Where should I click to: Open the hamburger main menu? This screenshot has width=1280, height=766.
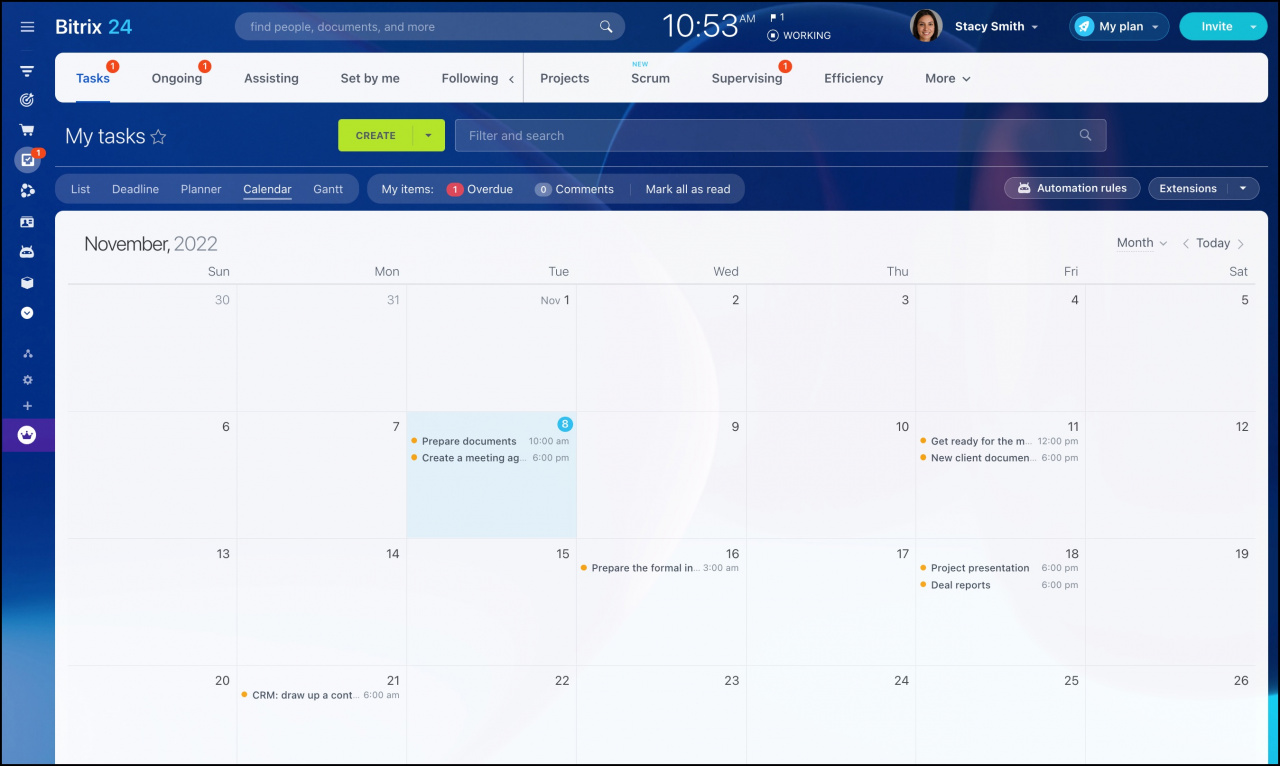27,27
